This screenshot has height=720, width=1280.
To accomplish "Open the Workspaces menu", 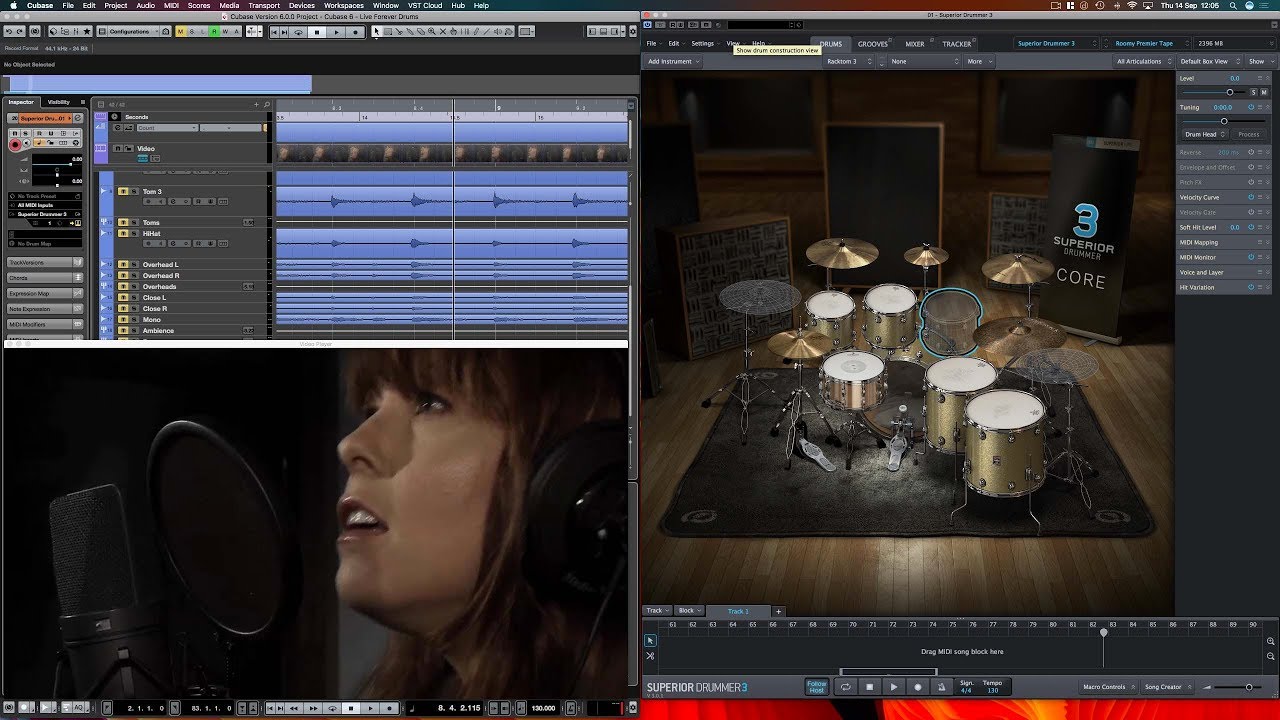I will click(x=344, y=5).
